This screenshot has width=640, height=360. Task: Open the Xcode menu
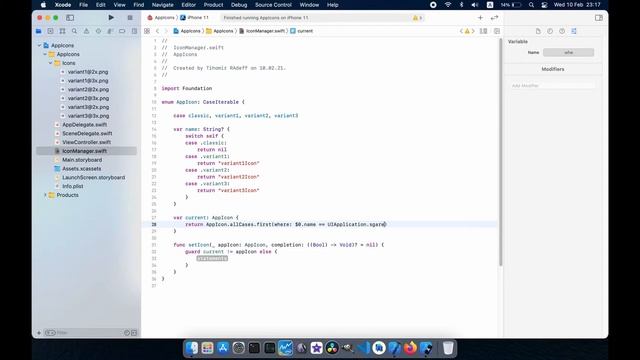click(63, 5)
